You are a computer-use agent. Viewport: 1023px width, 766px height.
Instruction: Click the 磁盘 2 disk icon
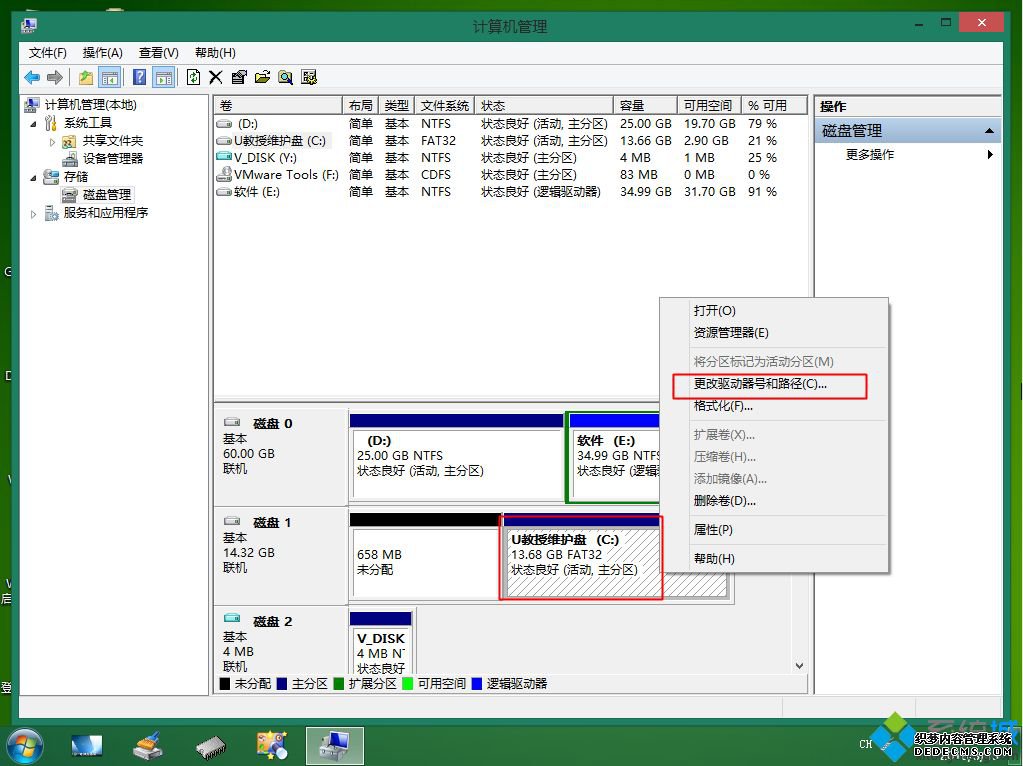[232, 618]
